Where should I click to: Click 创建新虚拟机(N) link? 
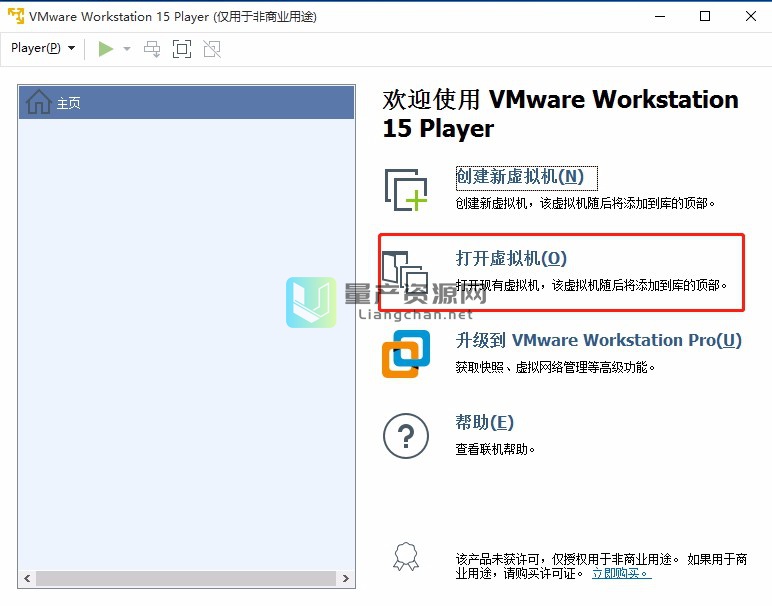click(x=520, y=176)
